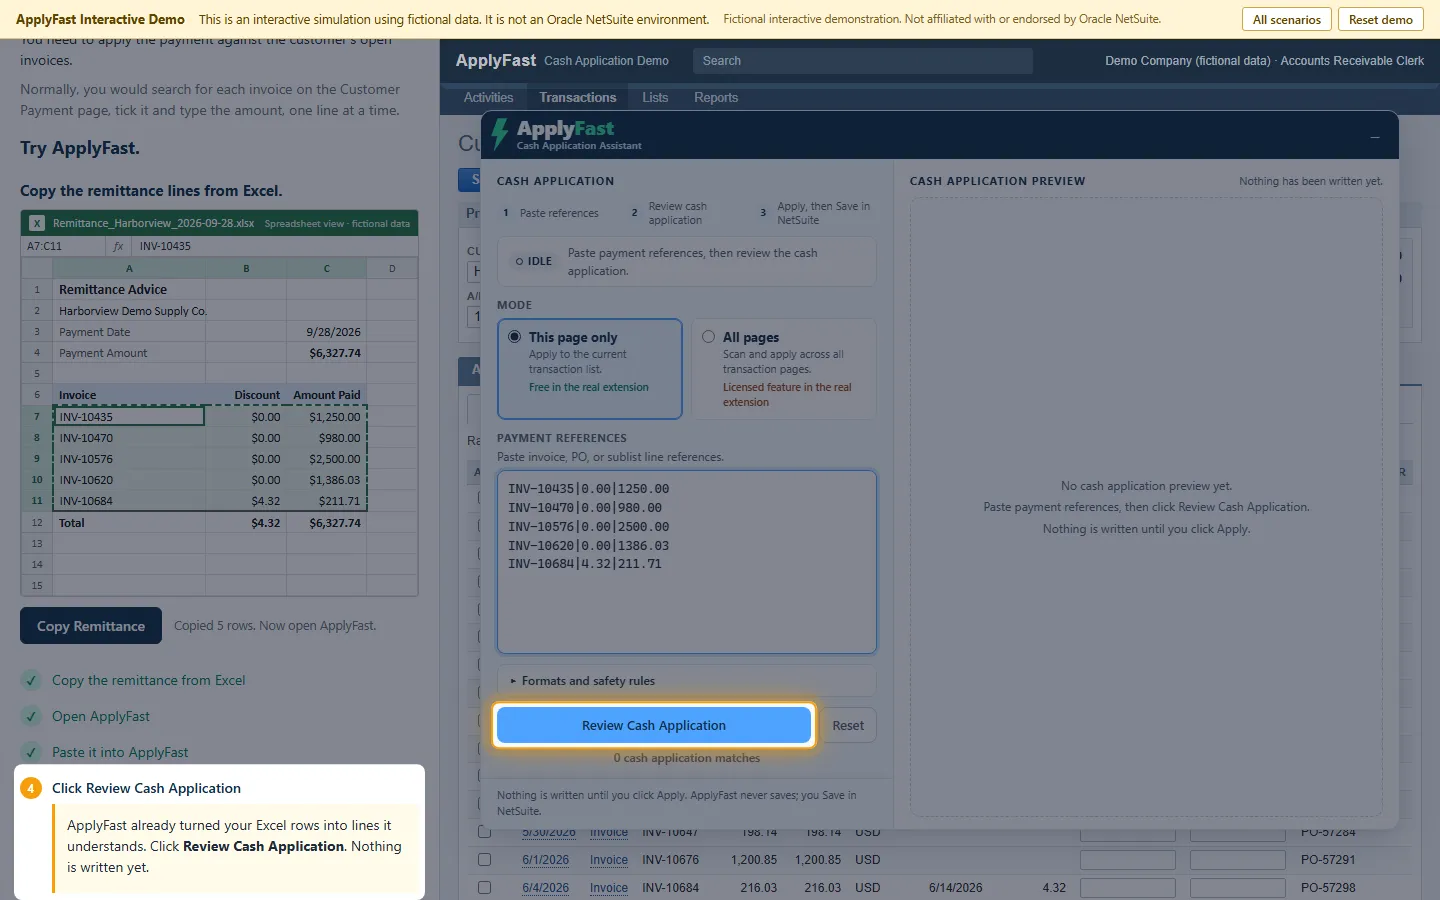The width and height of the screenshot is (1440, 900).
Task: Open the Transactions menu
Action: [578, 97]
